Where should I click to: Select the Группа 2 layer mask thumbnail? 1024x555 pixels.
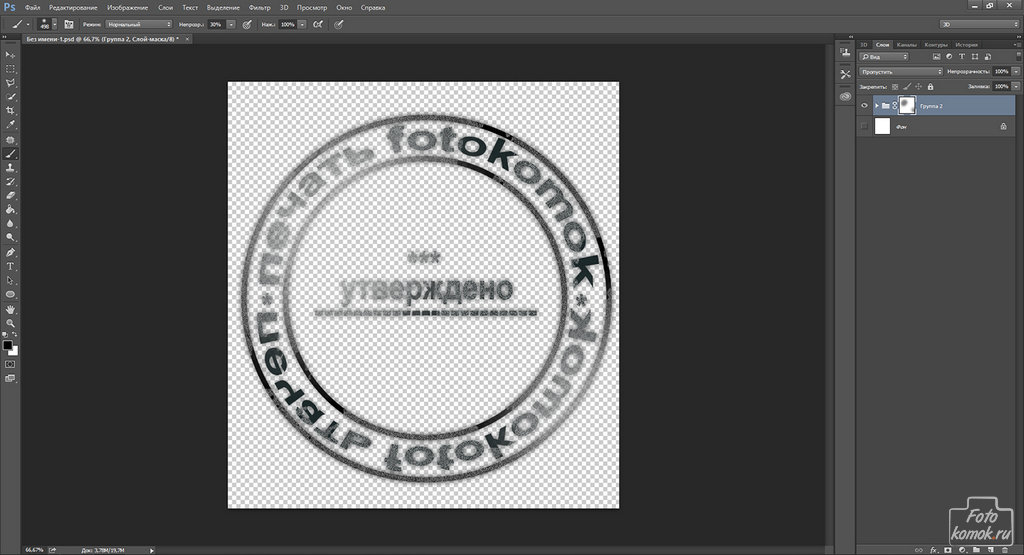coord(907,105)
